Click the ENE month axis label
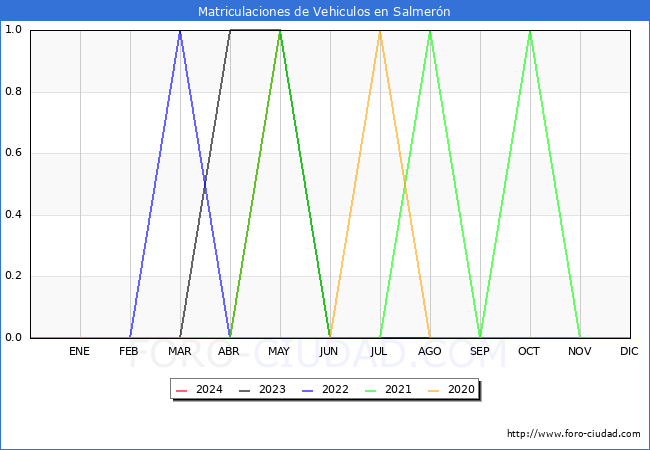This screenshot has height=450, width=650. (x=79, y=351)
